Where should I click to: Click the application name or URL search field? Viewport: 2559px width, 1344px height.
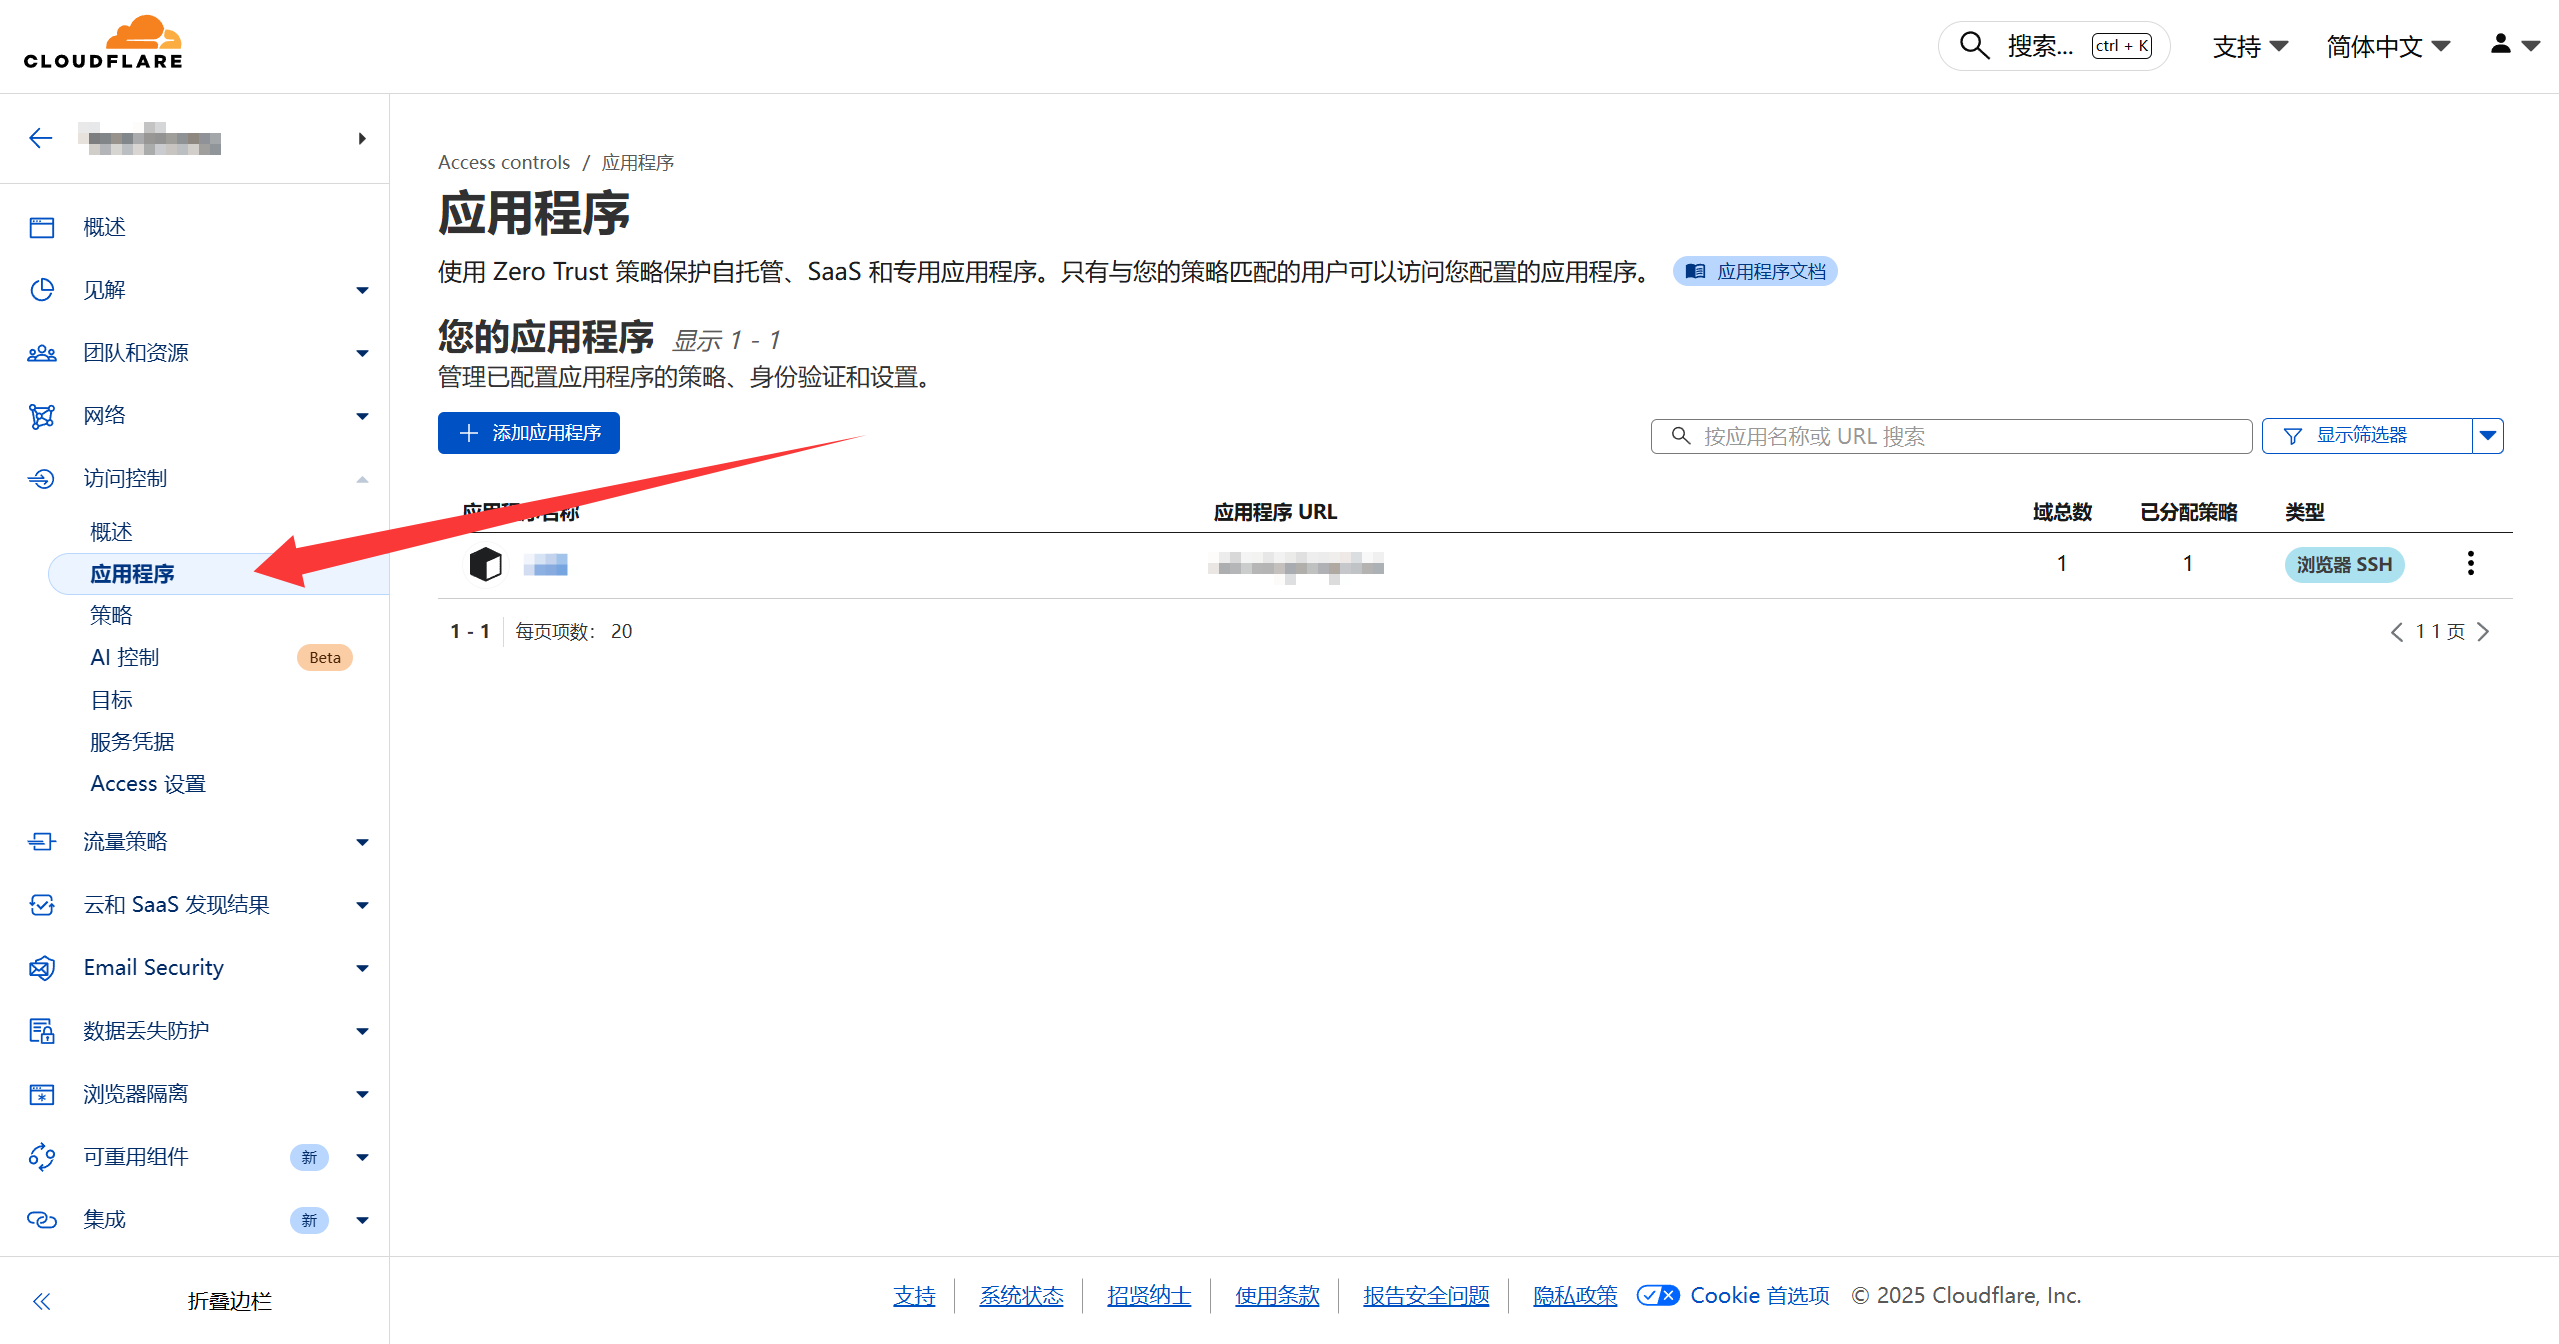click(1950, 437)
